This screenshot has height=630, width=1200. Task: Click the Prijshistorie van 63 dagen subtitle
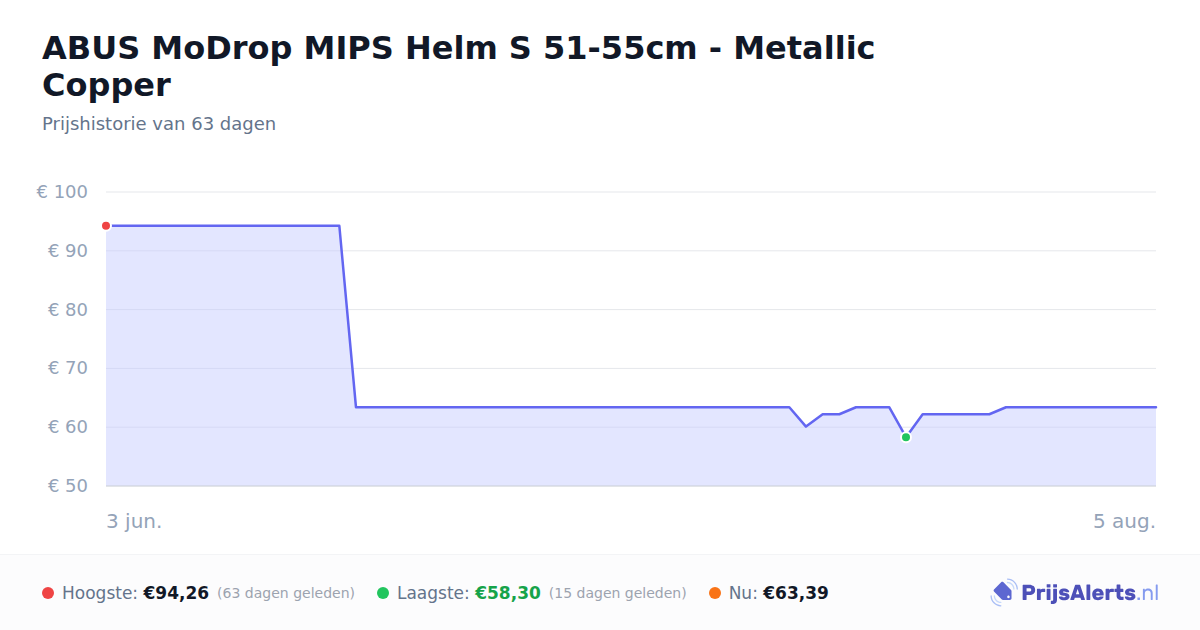159,124
